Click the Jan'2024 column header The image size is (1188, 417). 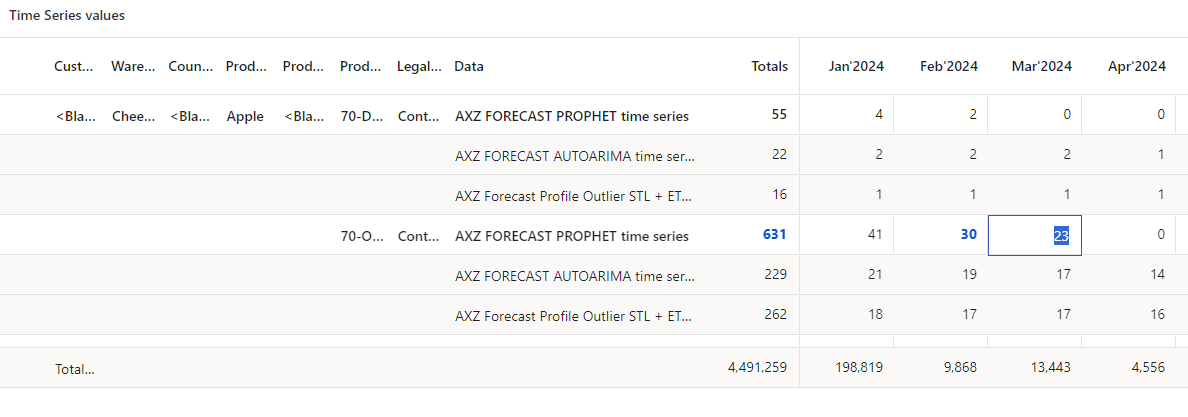[x=856, y=66]
